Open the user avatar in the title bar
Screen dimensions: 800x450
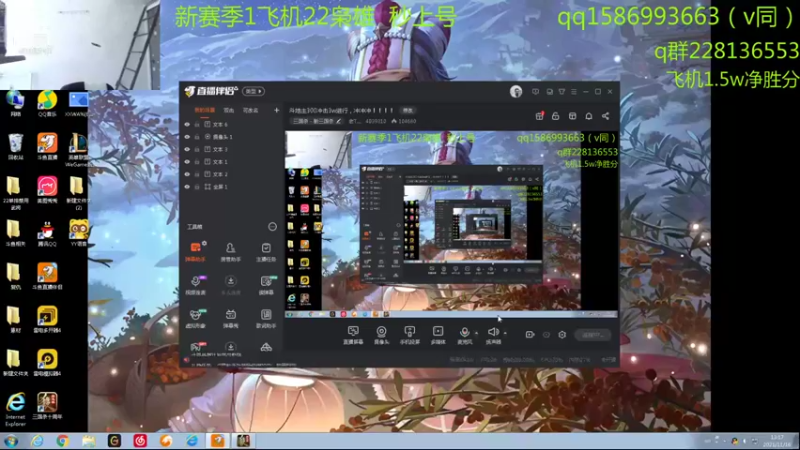(x=516, y=91)
